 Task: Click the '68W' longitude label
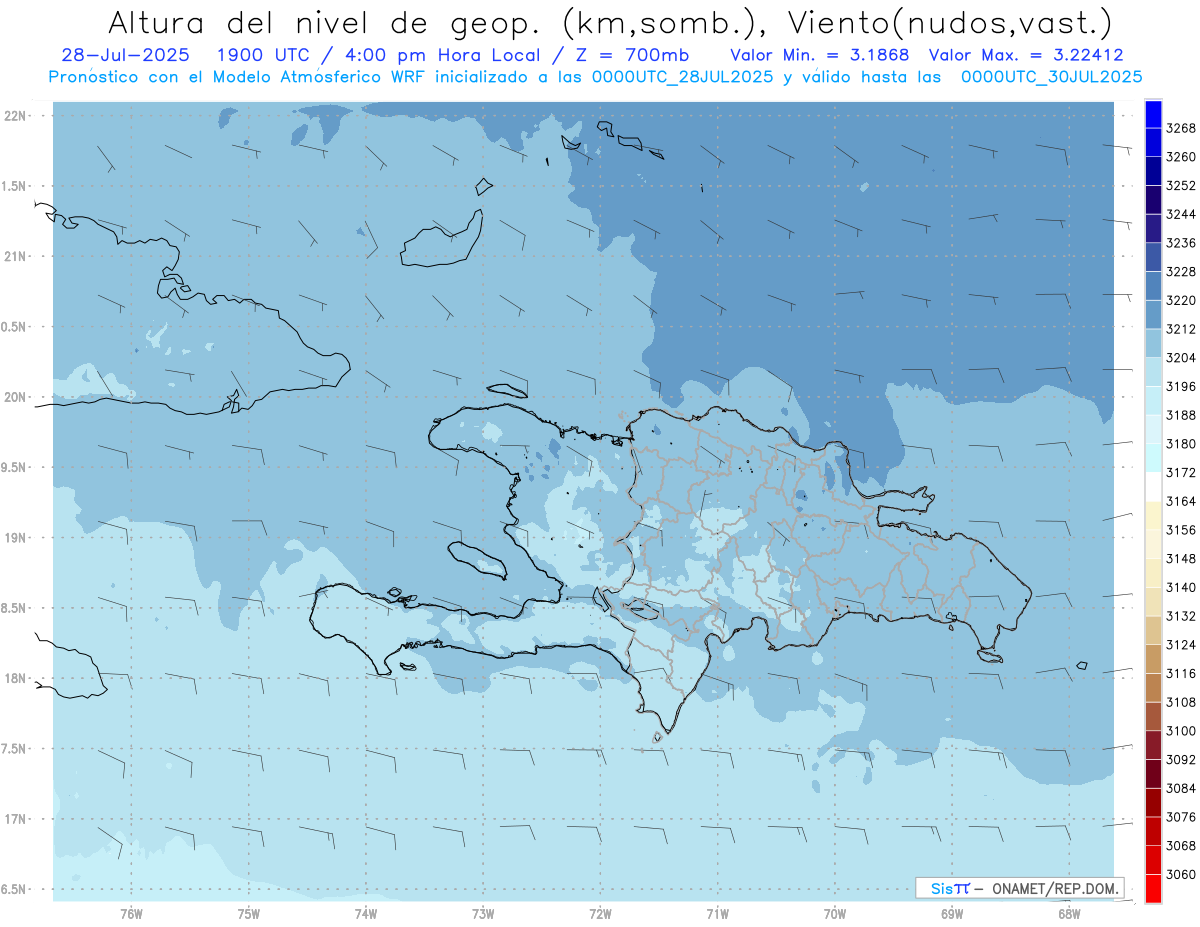click(x=1069, y=913)
